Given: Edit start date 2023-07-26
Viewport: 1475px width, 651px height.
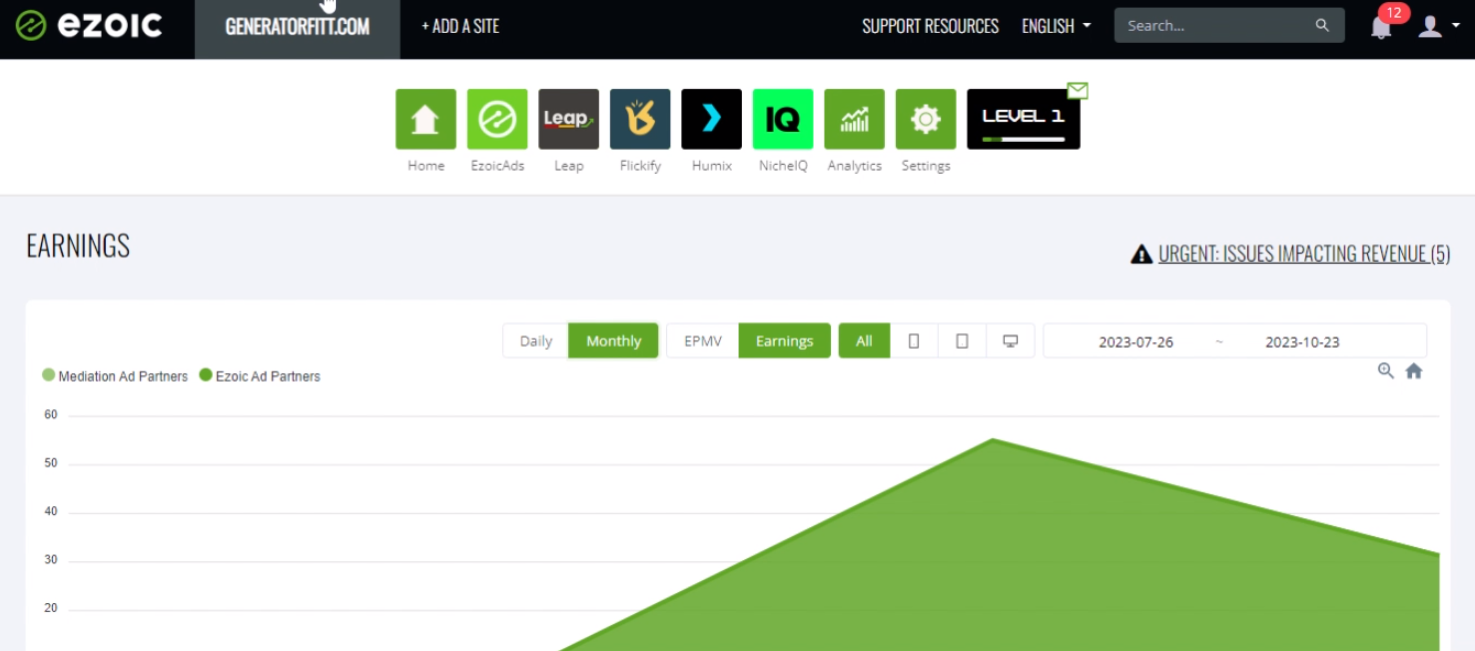Looking at the screenshot, I should 1136,342.
